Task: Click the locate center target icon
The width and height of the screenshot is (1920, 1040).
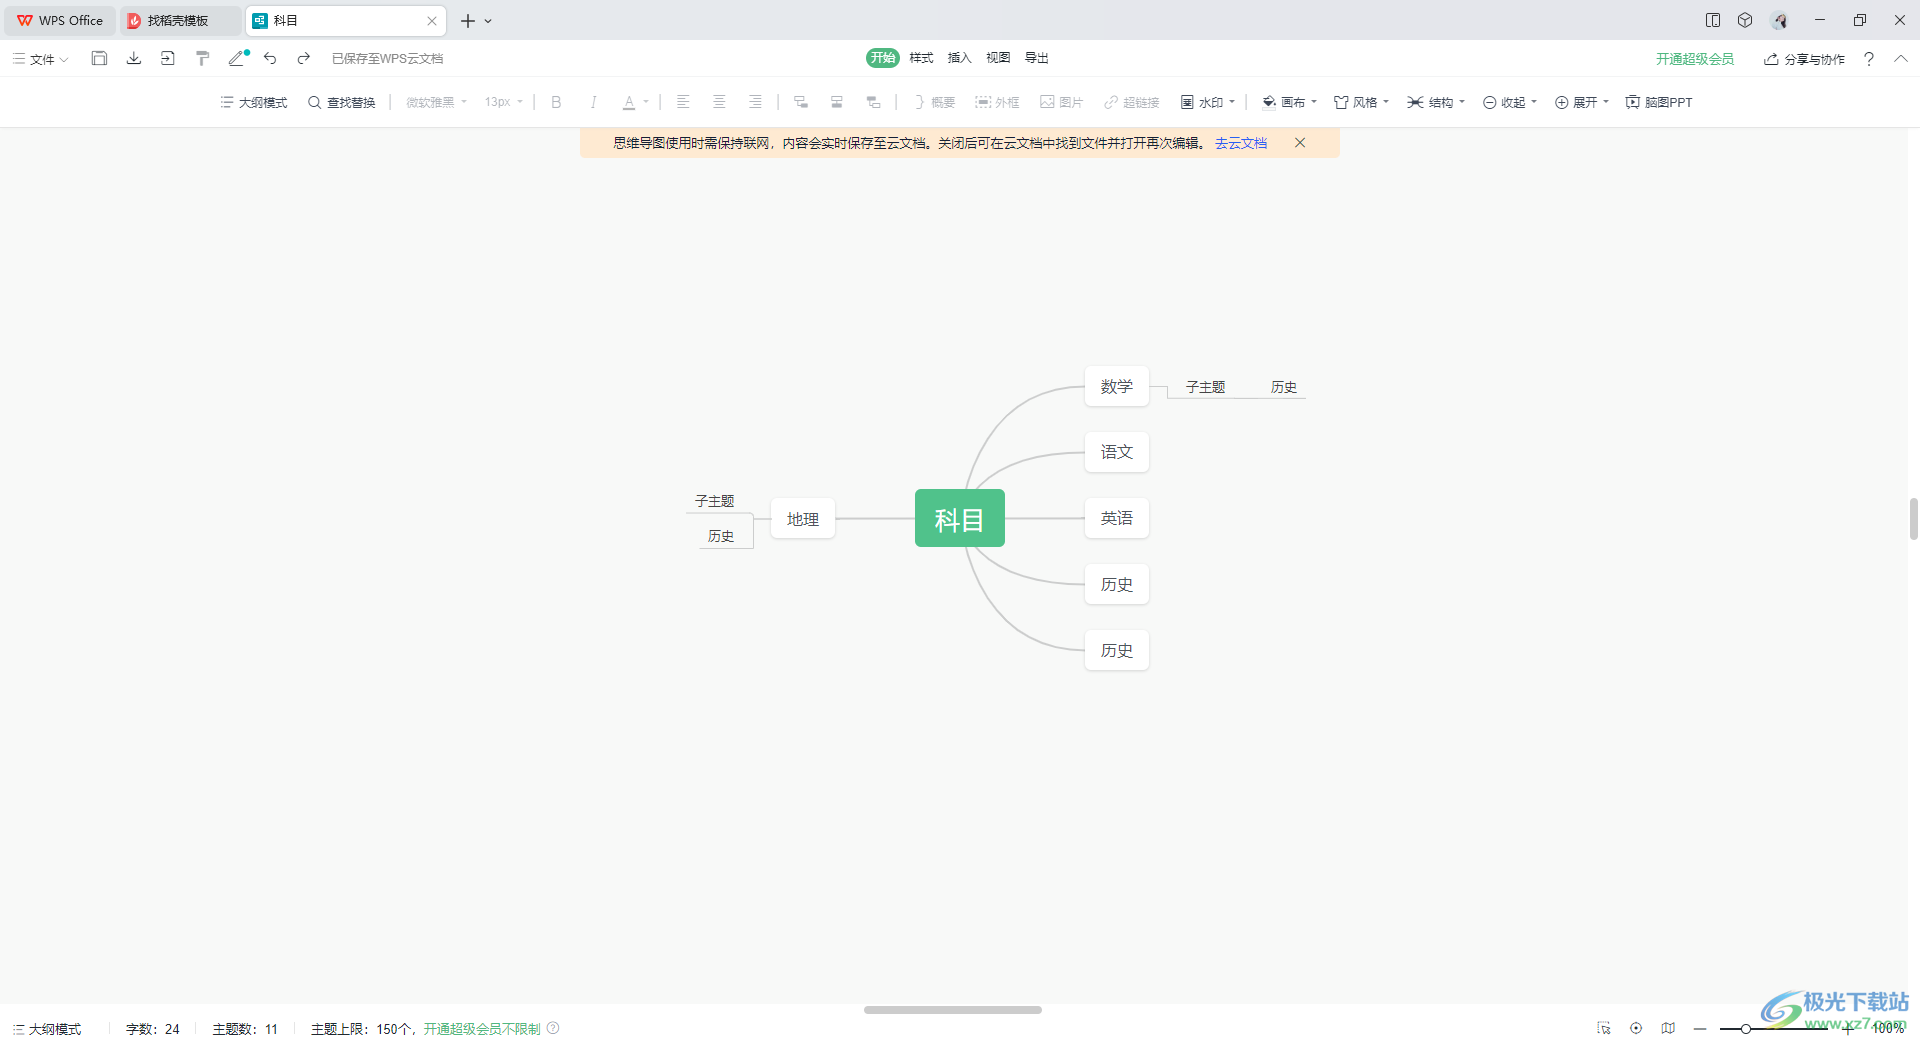Action: [1636, 1028]
